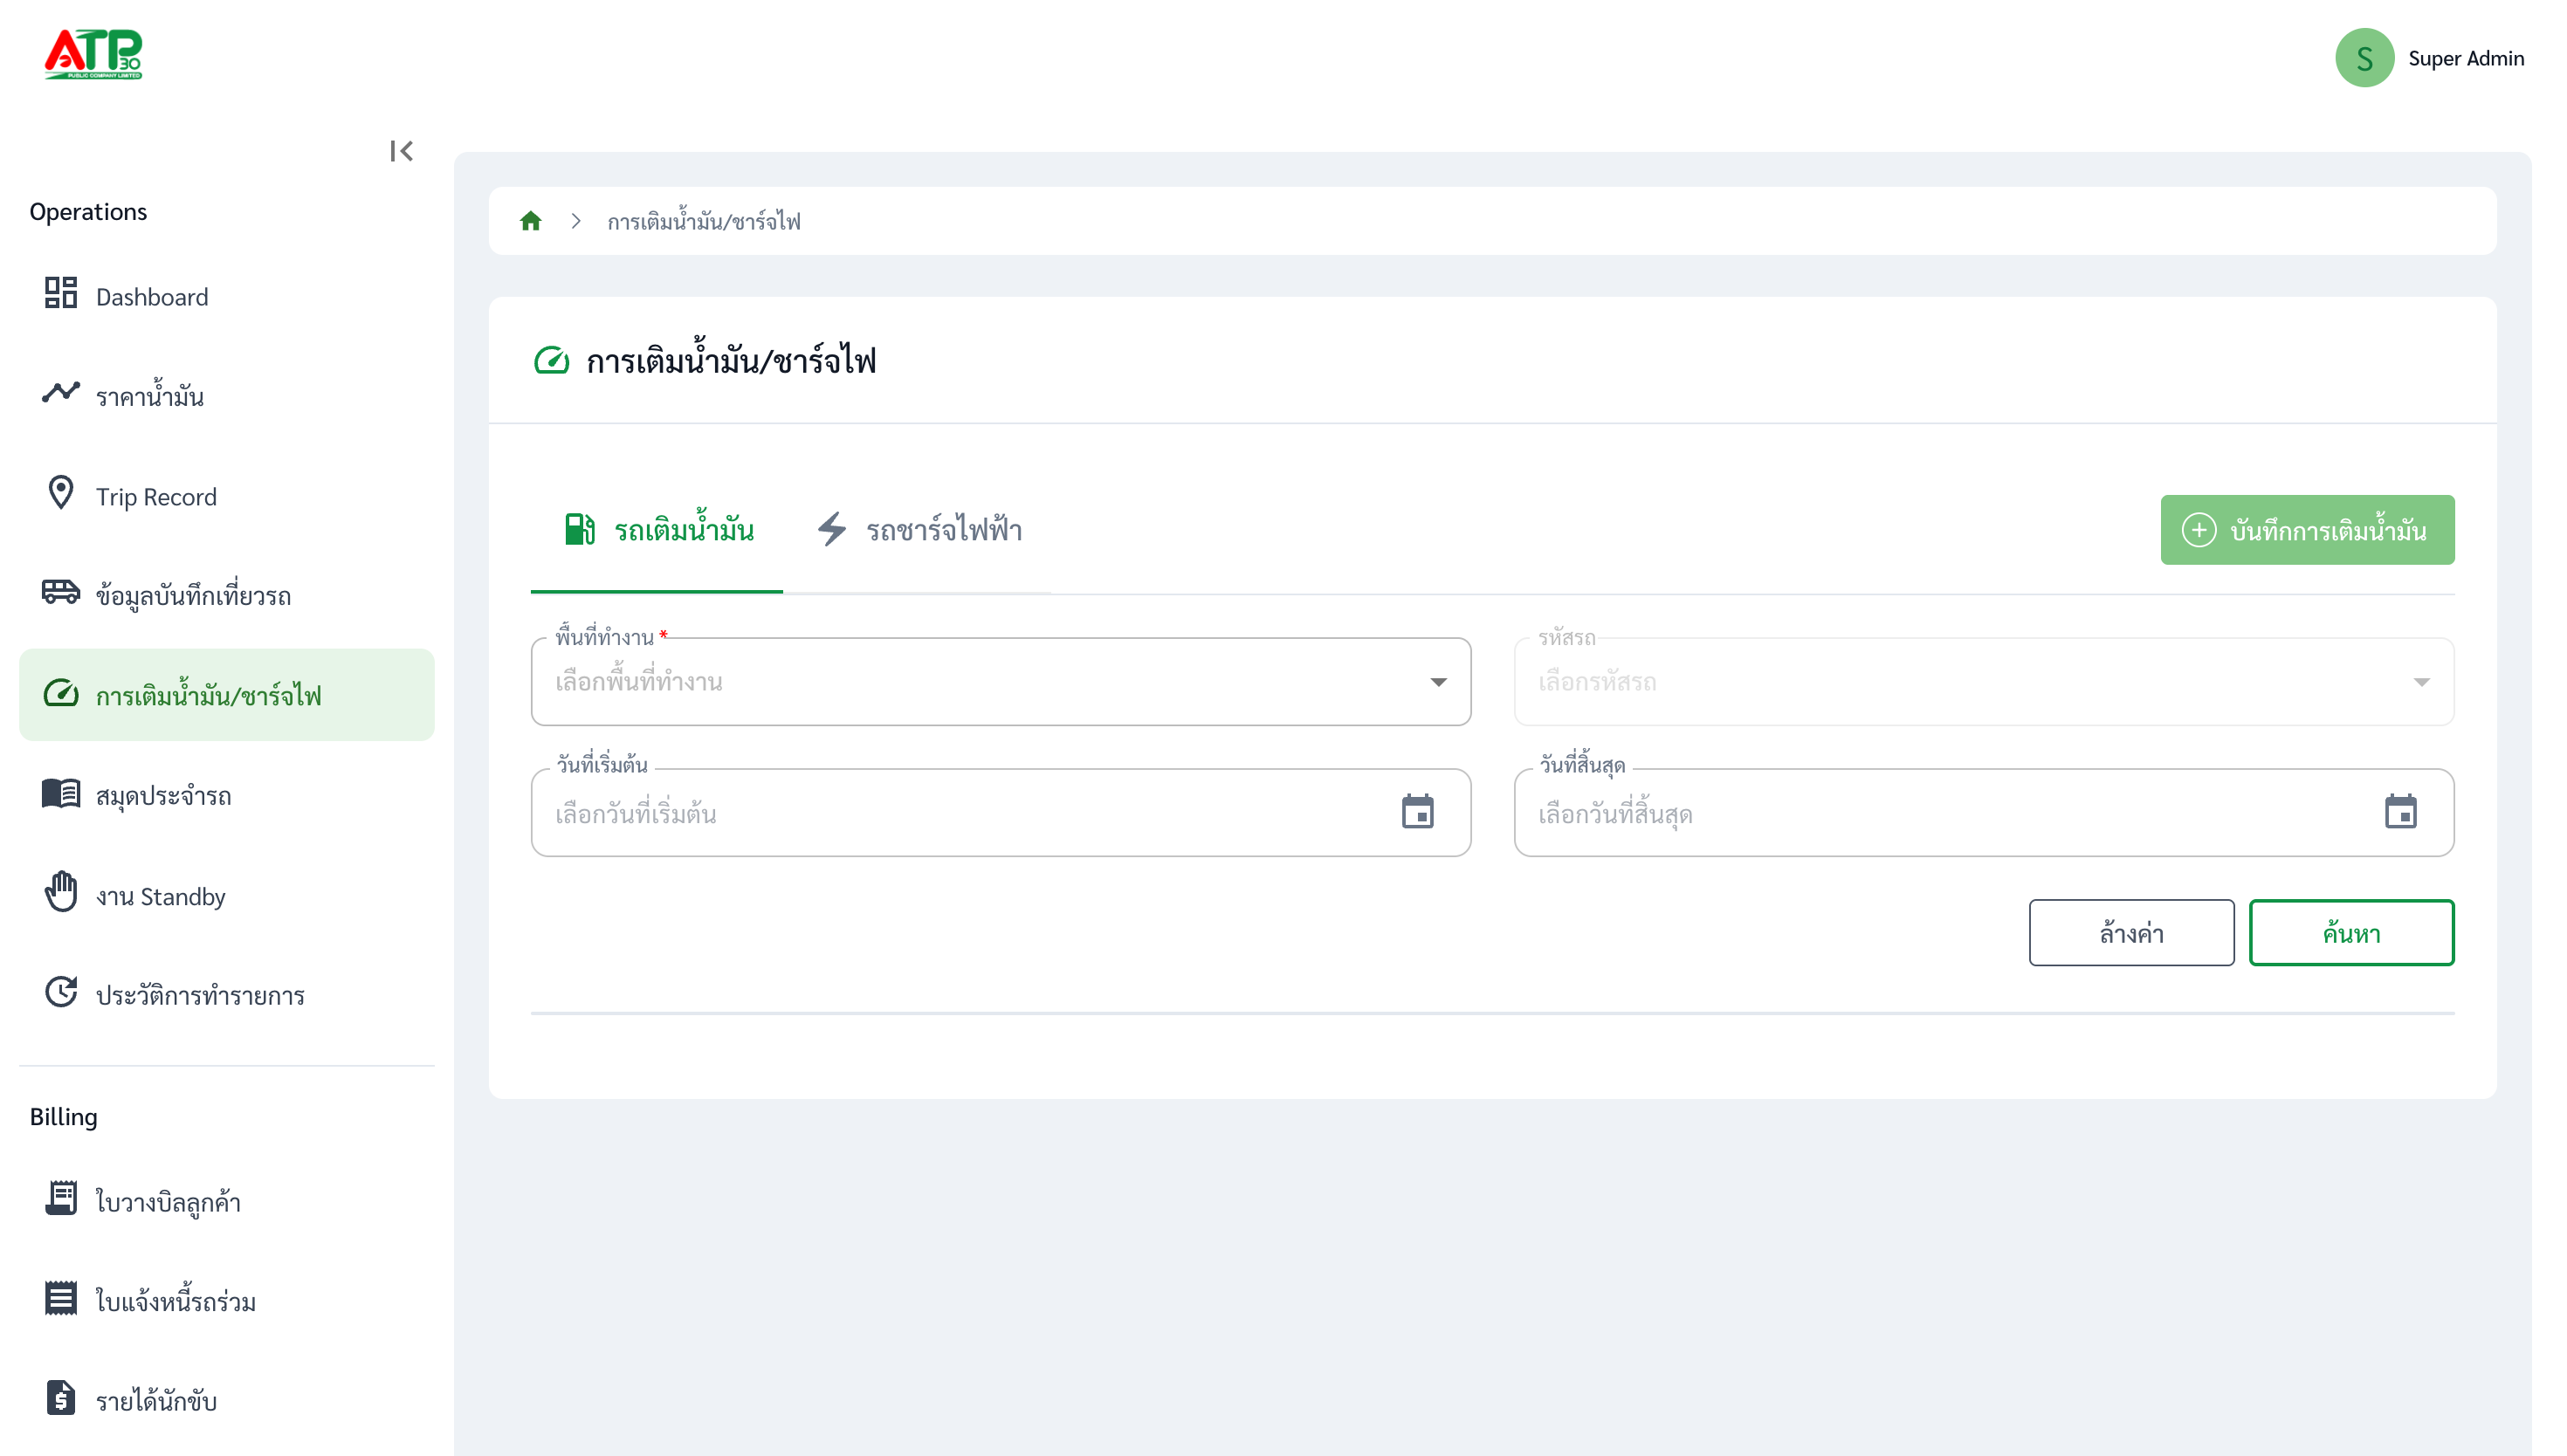Screen dimensions: 2567x1456
Task: Click the green S user avatar
Action: pyautogui.click(x=2364, y=58)
